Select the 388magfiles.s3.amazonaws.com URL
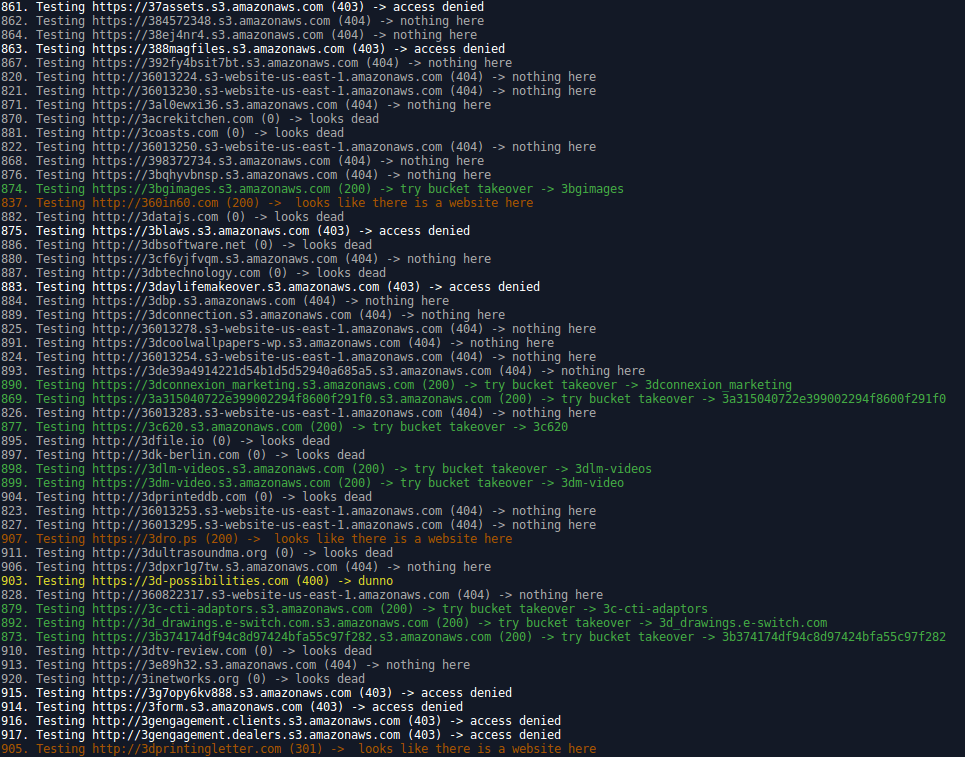The image size is (965, 757). point(218,49)
